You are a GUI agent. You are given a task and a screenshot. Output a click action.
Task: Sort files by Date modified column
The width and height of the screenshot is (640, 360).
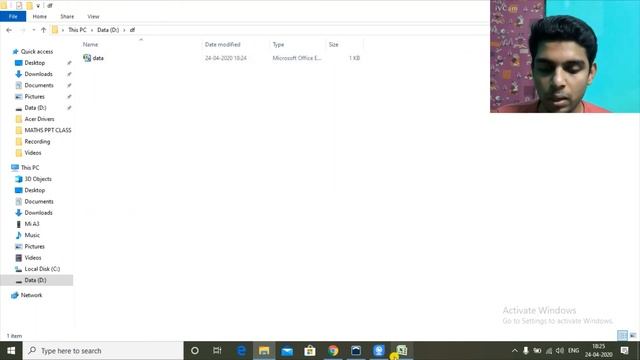tap(222, 44)
